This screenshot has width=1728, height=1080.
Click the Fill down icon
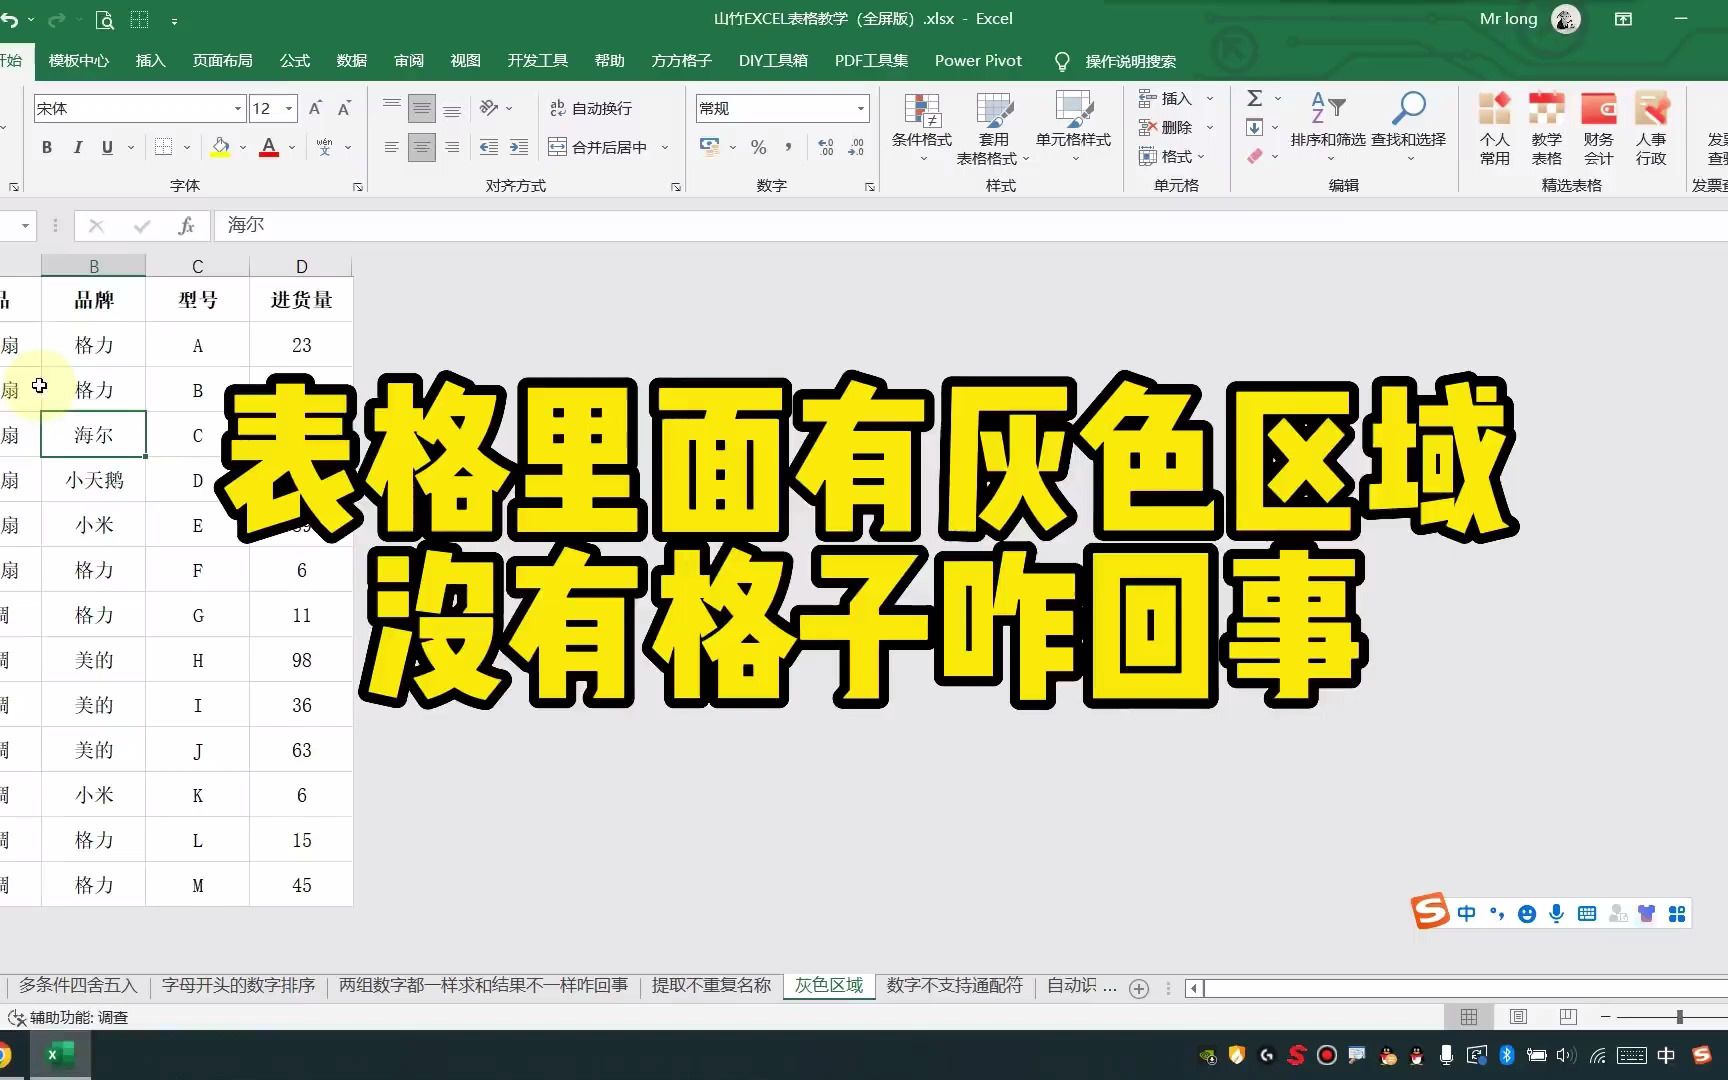click(1255, 127)
